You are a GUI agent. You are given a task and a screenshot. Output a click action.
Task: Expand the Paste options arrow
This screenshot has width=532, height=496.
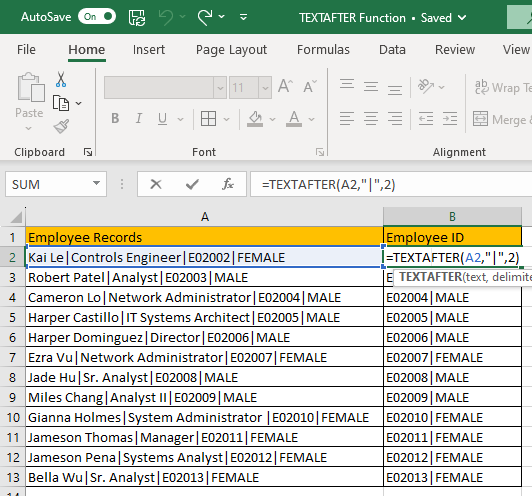pos(28,129)
